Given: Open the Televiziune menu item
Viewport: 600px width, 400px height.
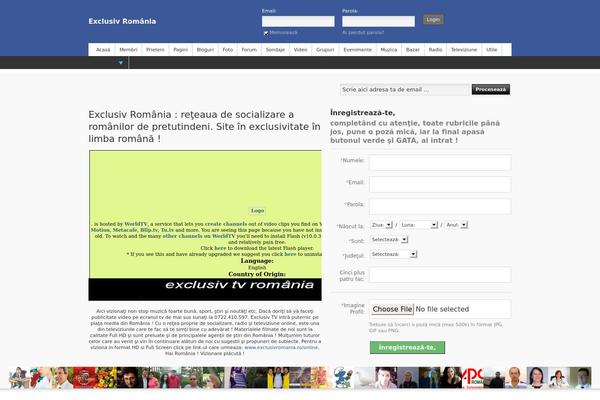Looking at the screenshot, I should coord(464,50).
